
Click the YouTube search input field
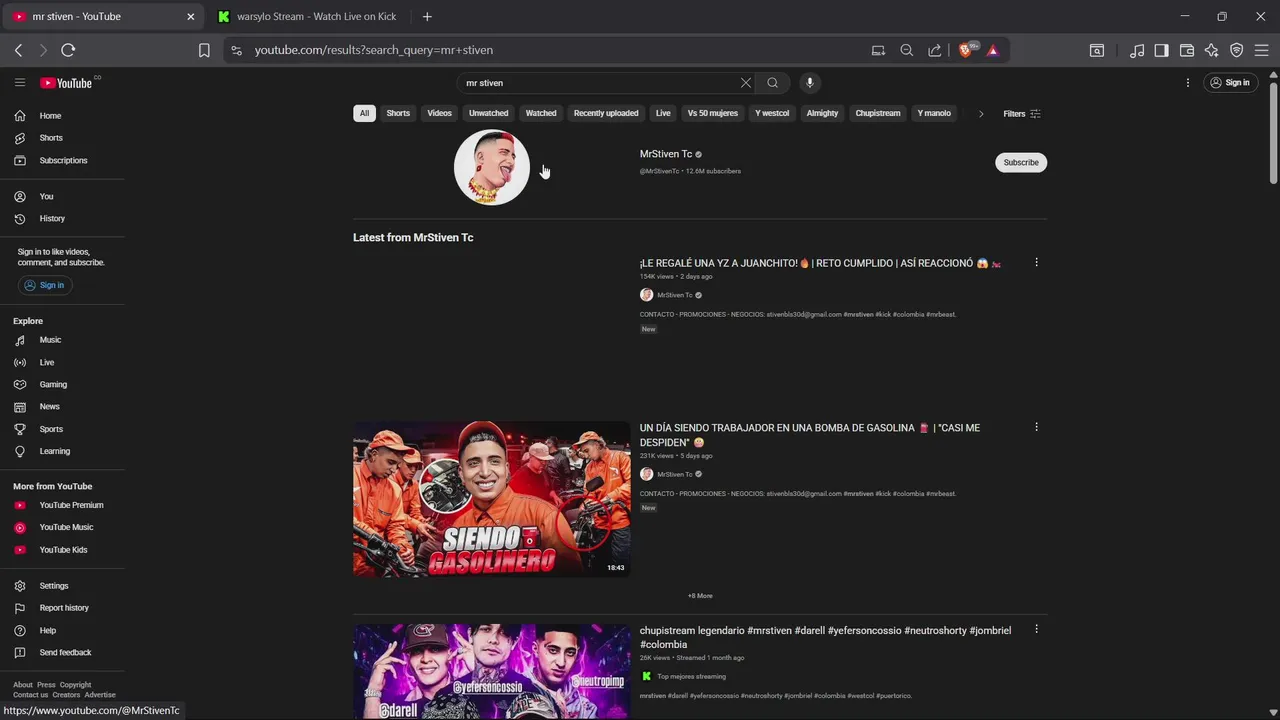(x=598, y=83)
